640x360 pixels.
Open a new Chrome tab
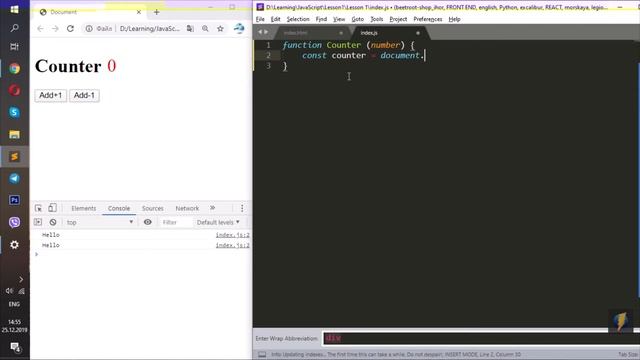click(x=156, y=12)
